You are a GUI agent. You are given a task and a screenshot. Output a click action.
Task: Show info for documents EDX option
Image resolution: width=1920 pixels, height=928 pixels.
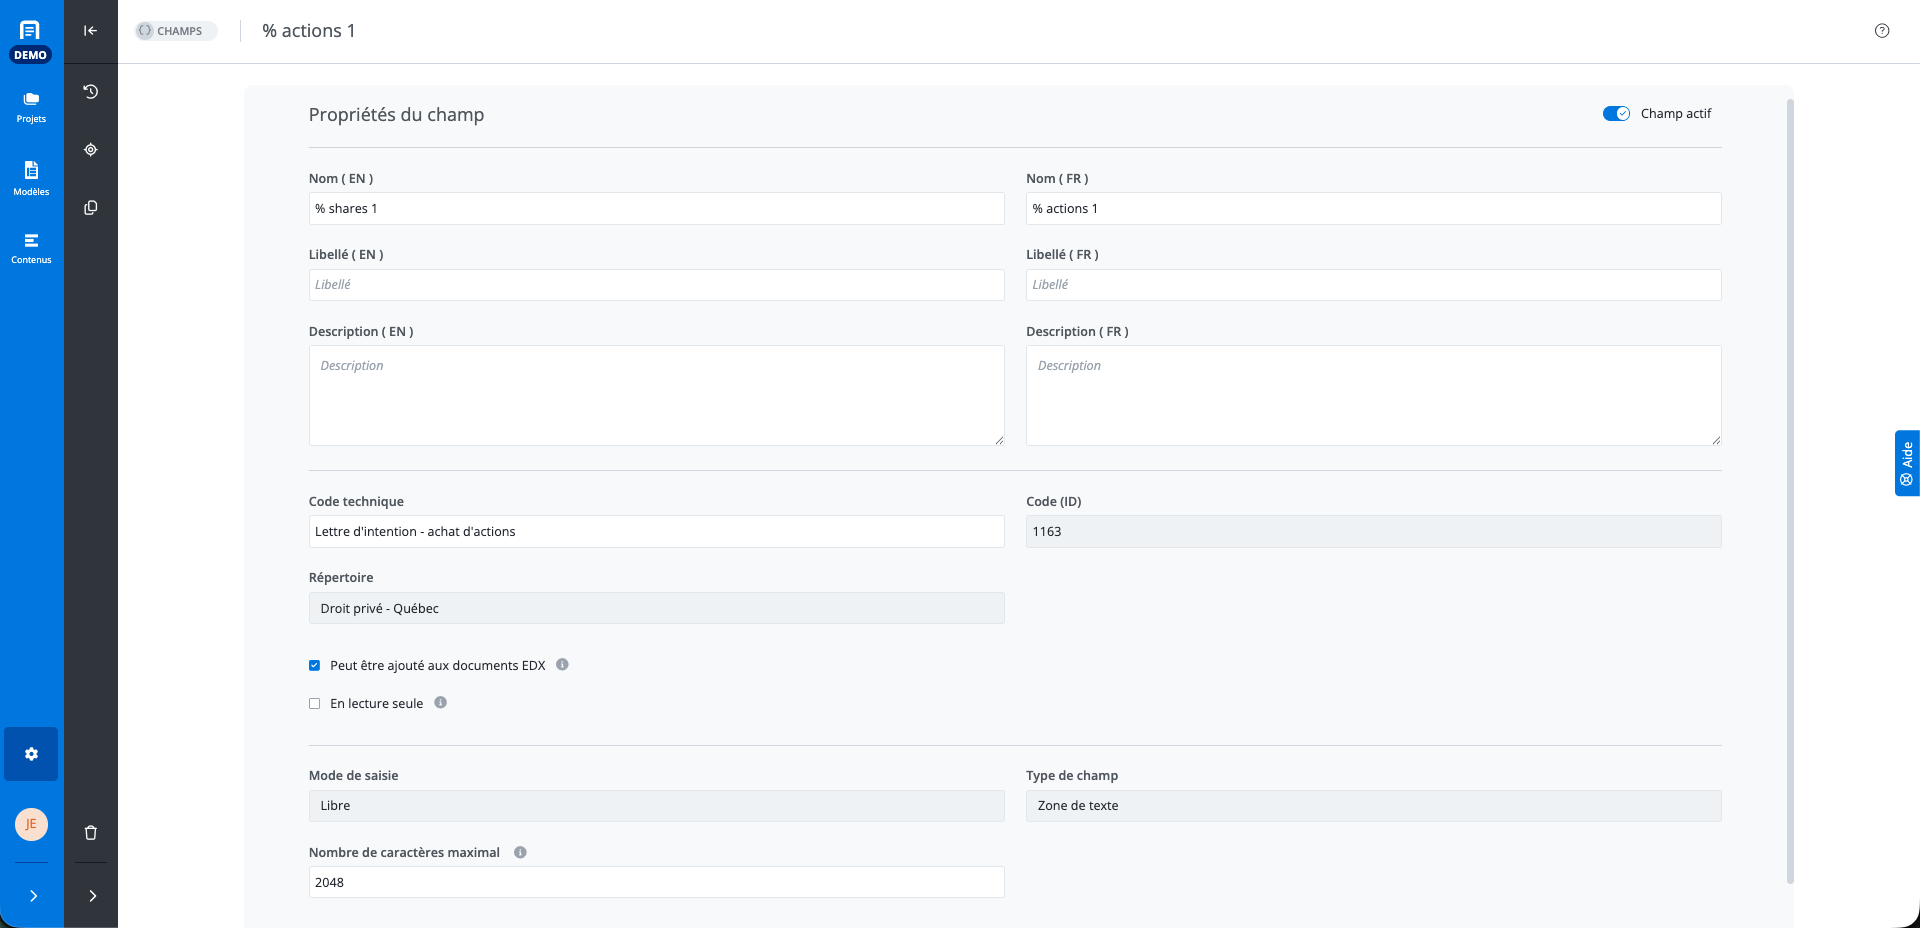562,665
